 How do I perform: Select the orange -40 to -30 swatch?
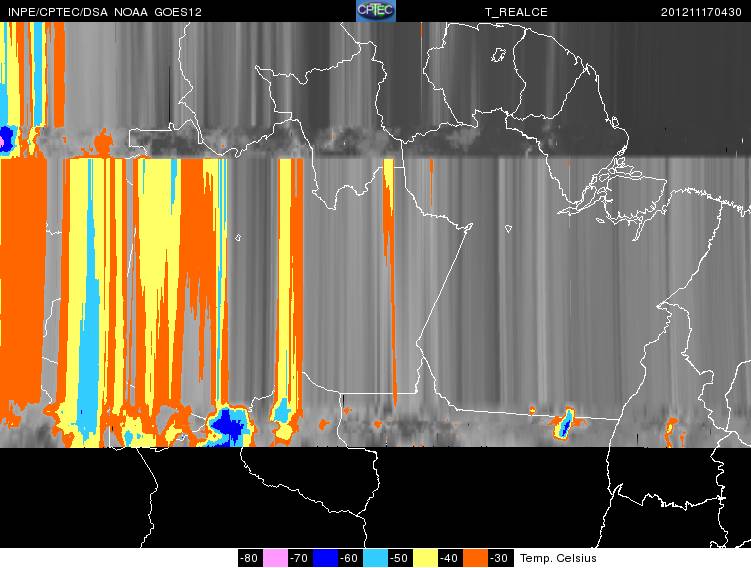[x=476, y=558]
